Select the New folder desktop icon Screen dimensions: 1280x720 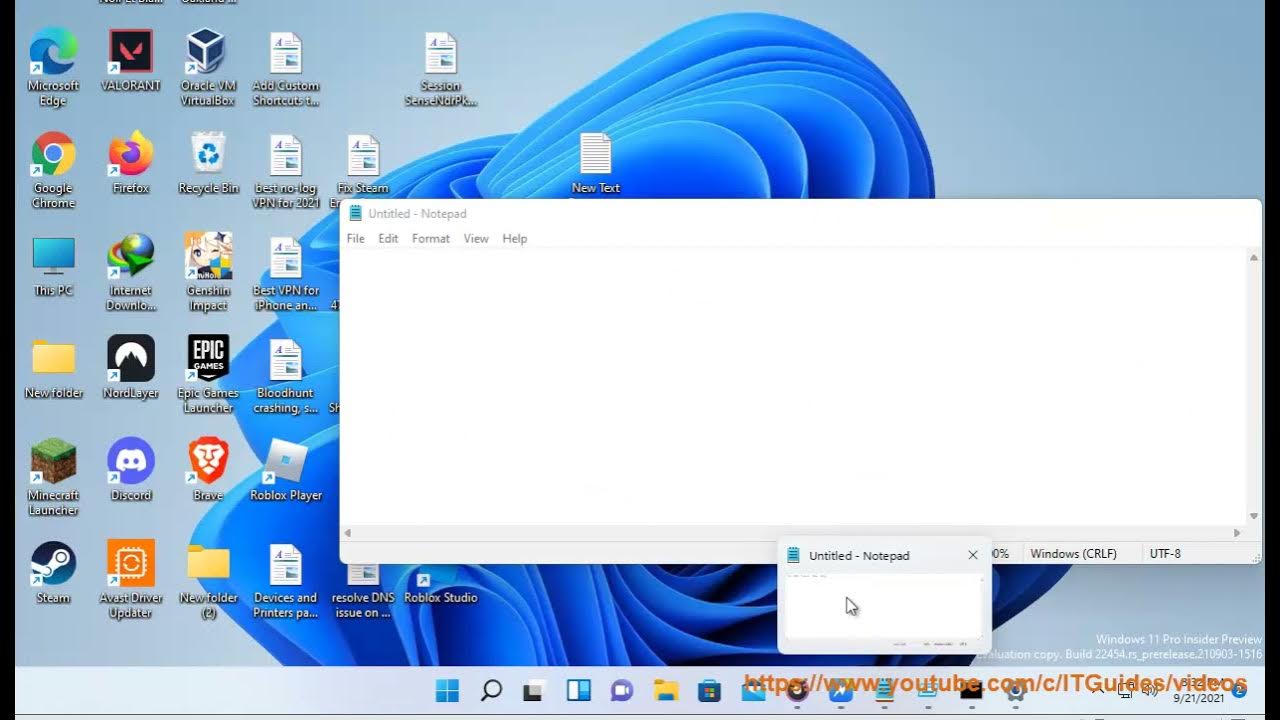coord(53,368)
